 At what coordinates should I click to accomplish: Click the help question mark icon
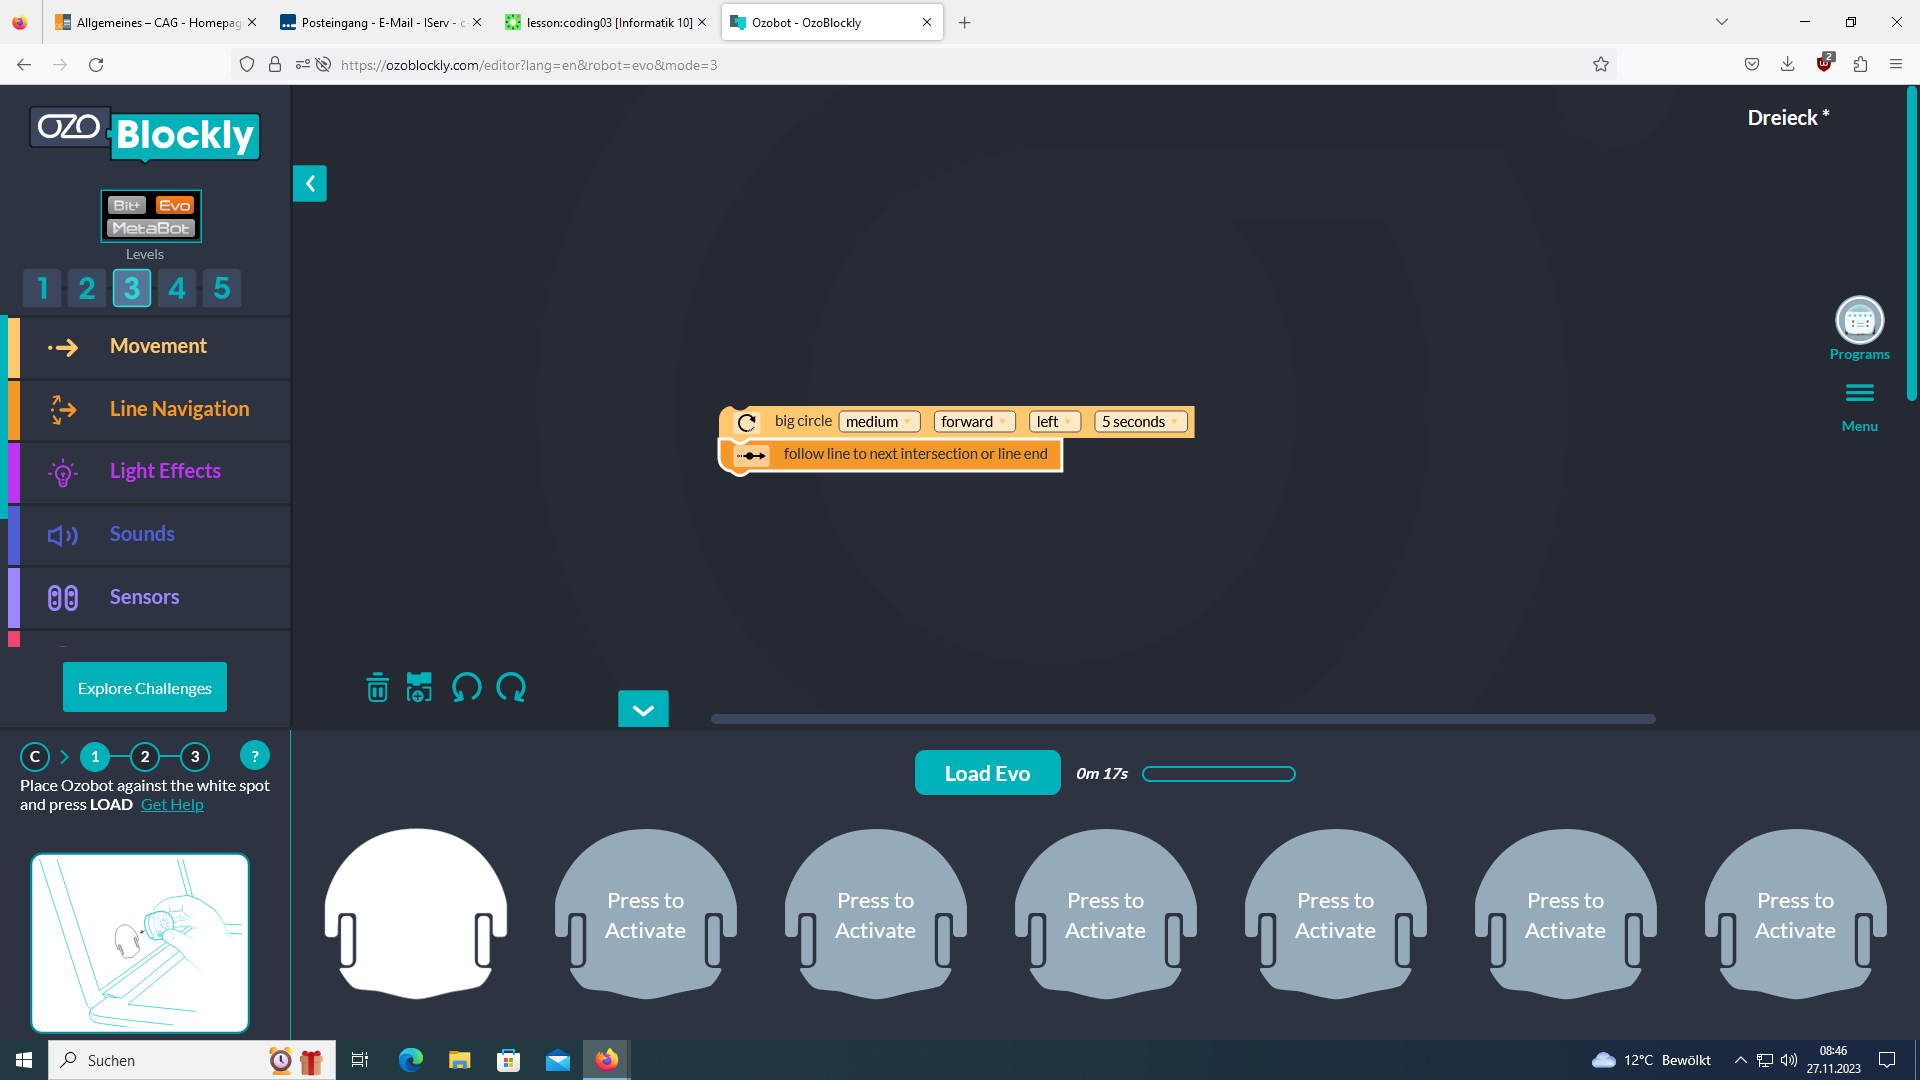pos(255,756)
